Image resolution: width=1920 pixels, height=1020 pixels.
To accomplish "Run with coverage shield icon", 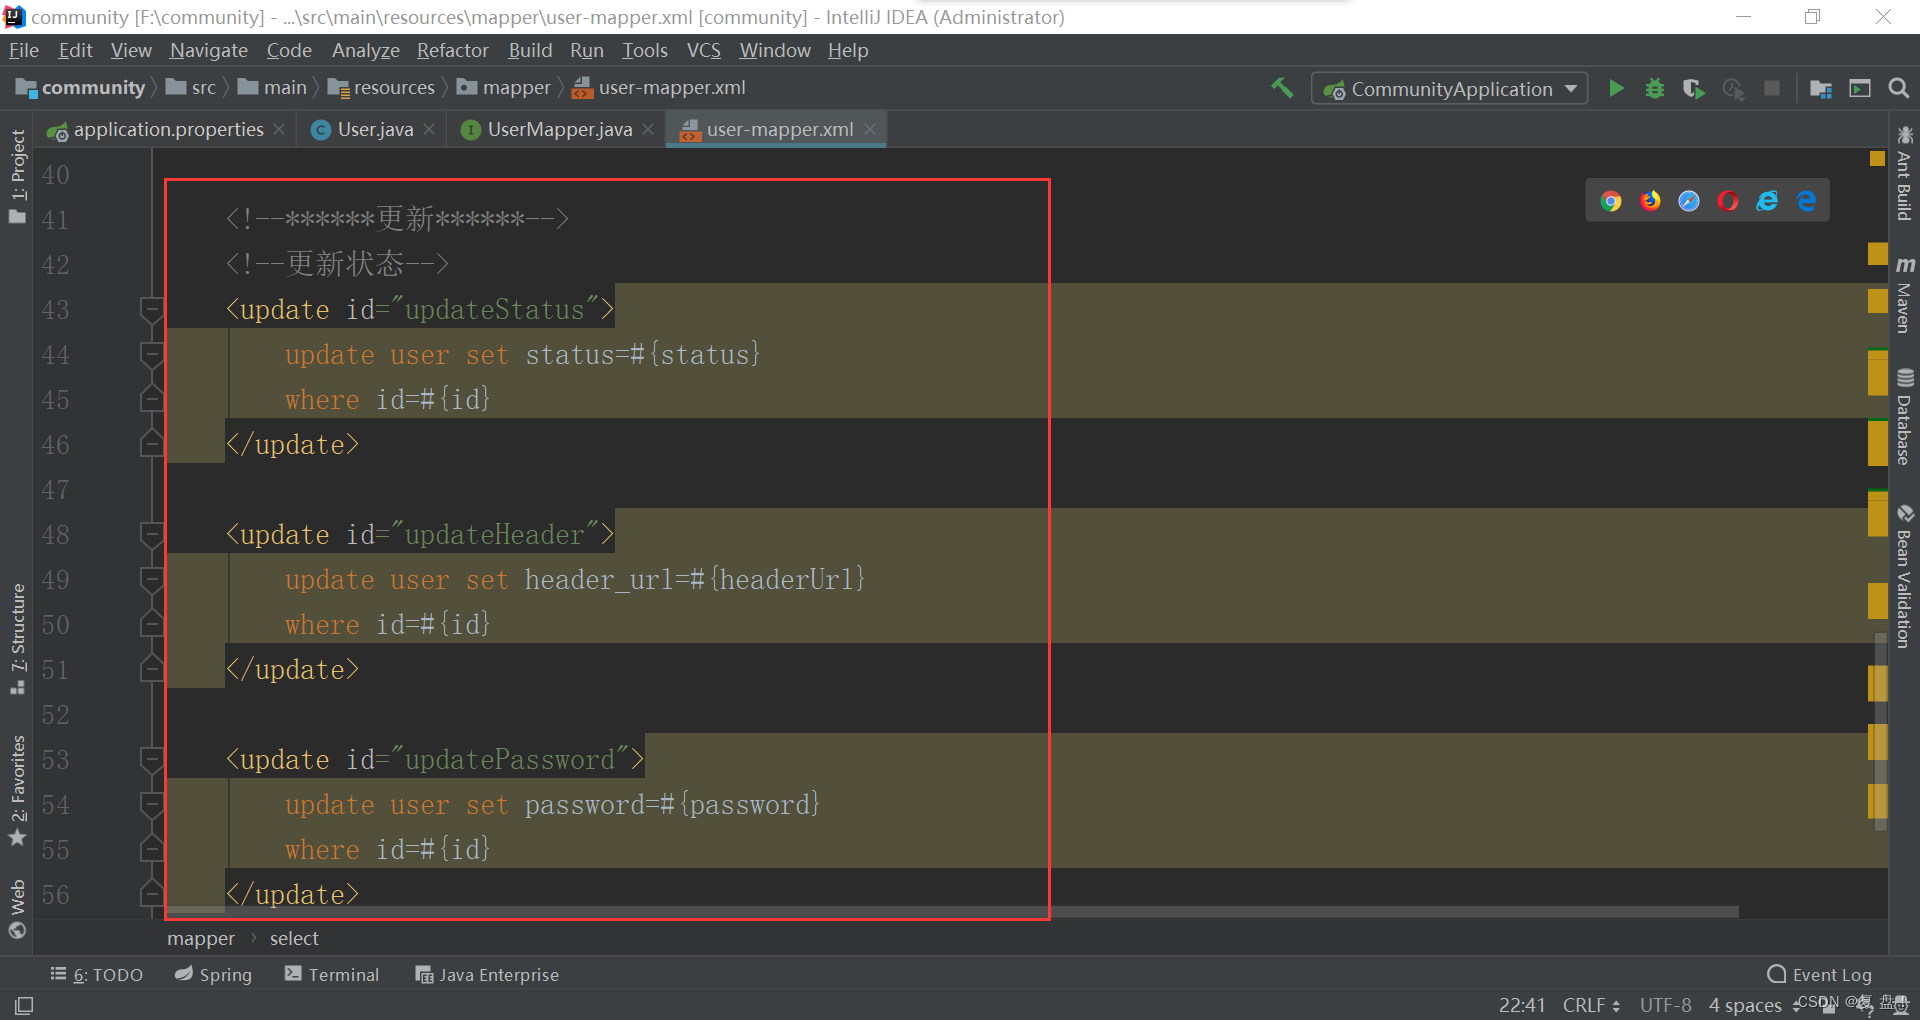I will click(1693, 89).
